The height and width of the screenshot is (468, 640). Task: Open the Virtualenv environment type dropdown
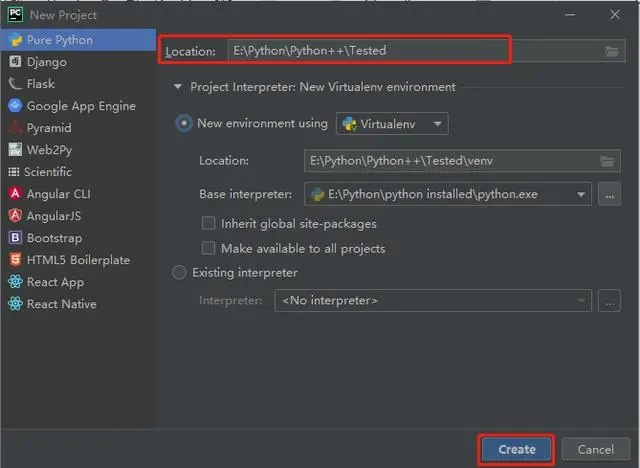point(393,124)
